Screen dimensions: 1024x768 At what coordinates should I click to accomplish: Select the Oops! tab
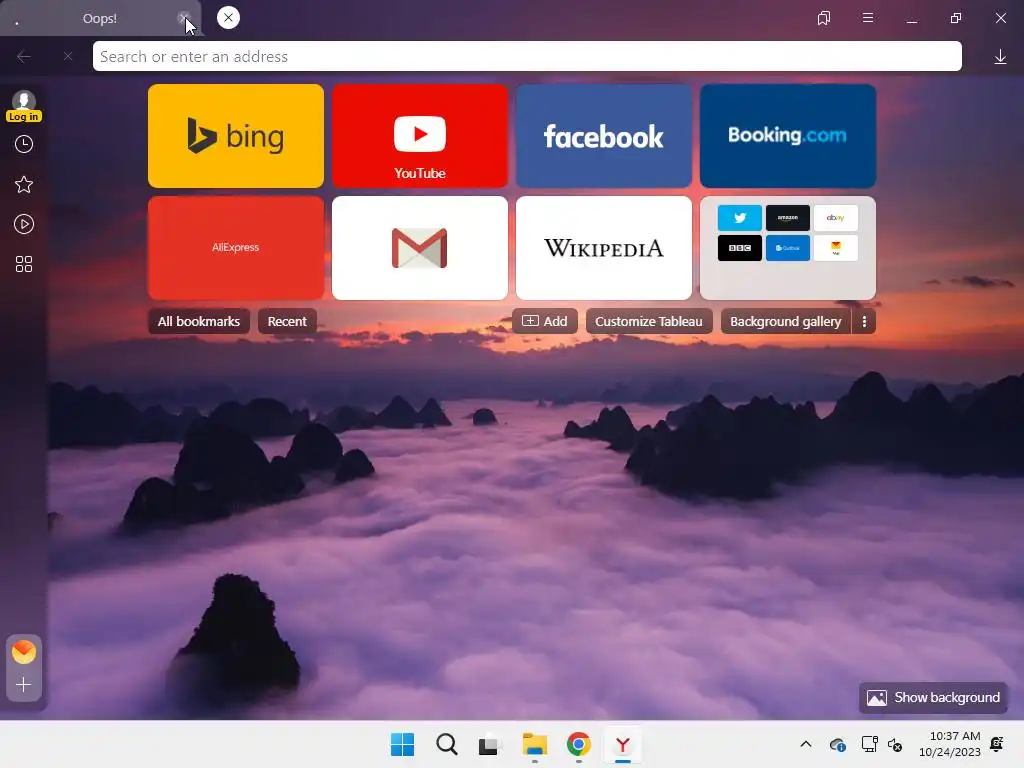click(x=100, y=18)
